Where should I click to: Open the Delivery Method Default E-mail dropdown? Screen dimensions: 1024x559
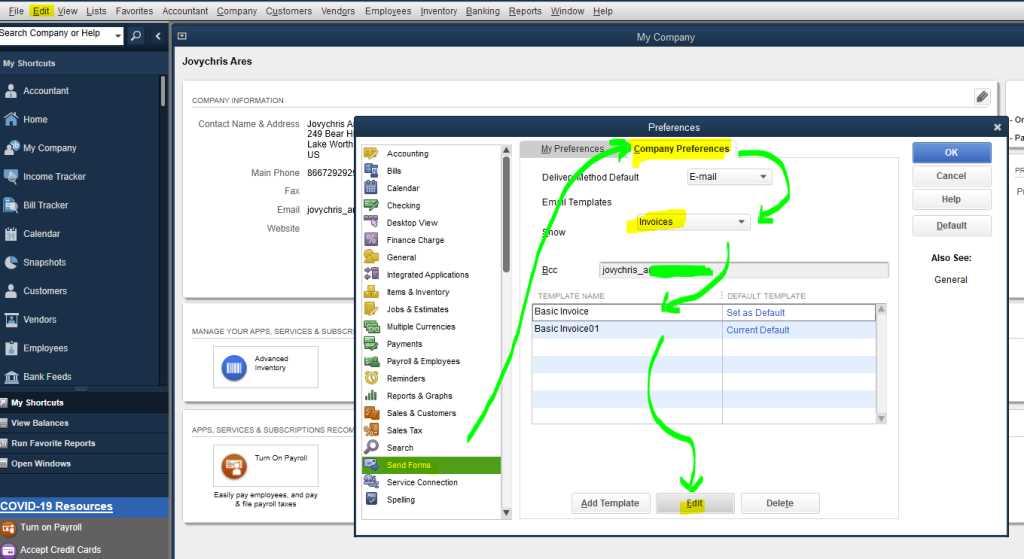[729, 177]
